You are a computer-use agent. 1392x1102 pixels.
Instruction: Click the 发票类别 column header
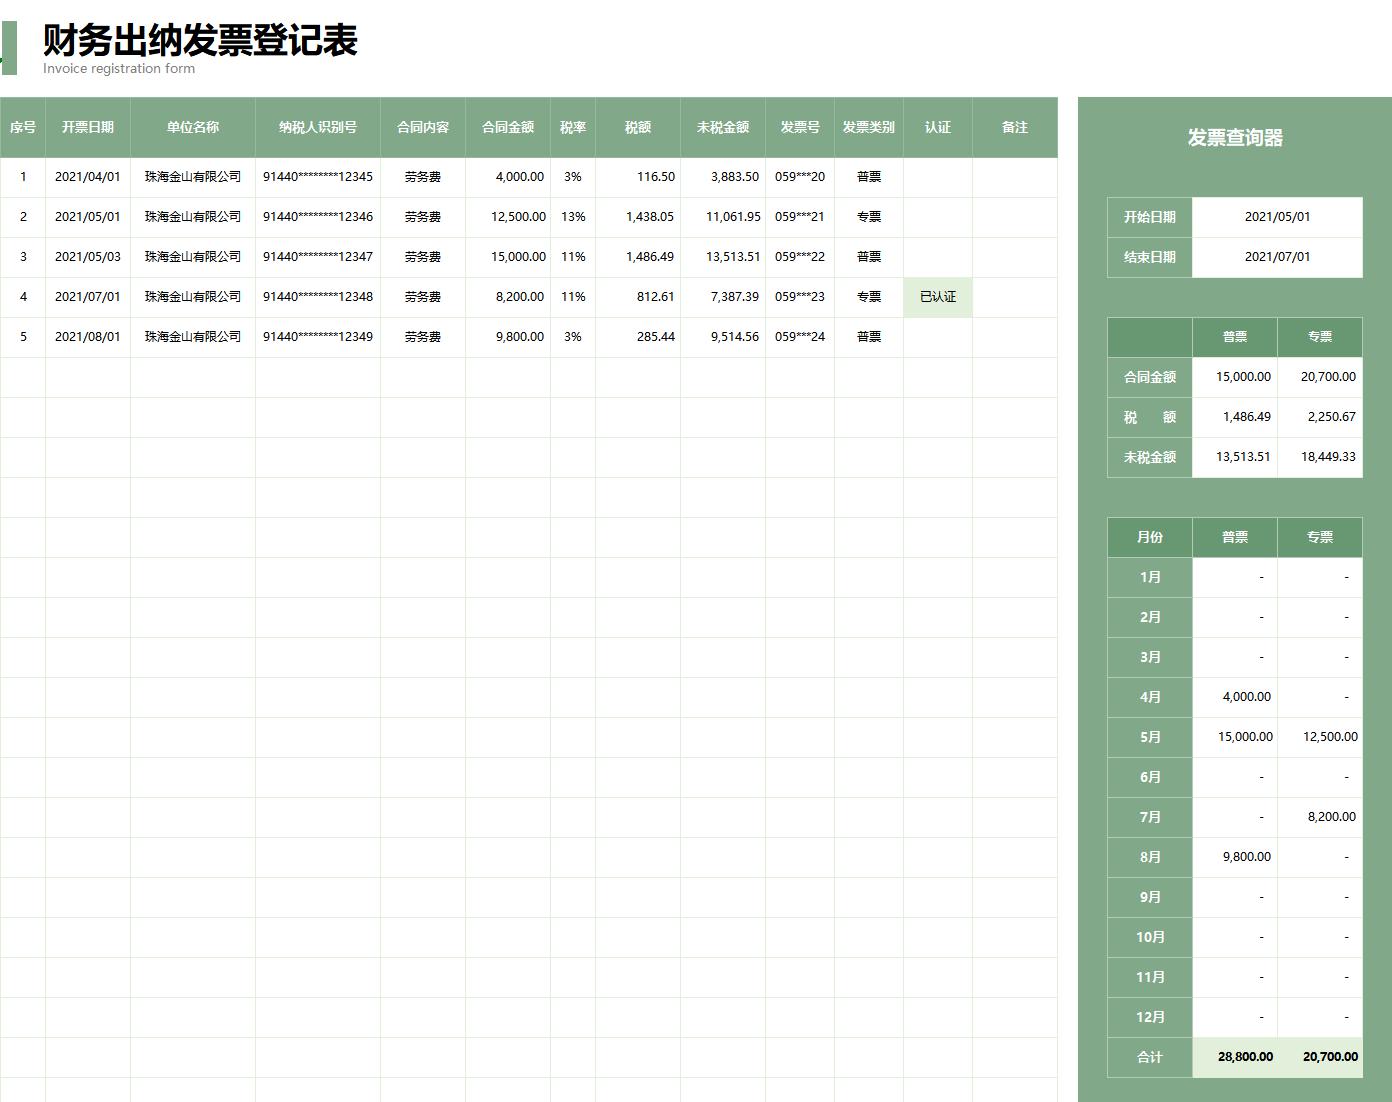click(x=867, y=127)
